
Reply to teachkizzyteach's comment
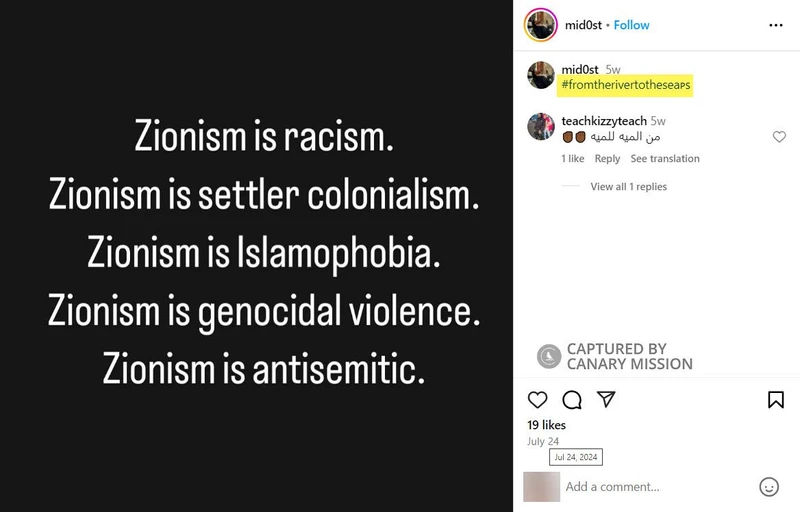click(607, 159)
